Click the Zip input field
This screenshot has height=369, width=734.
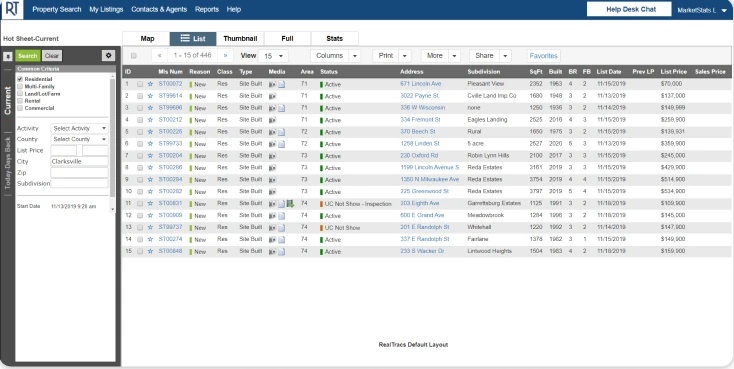[x=79, y=172]
